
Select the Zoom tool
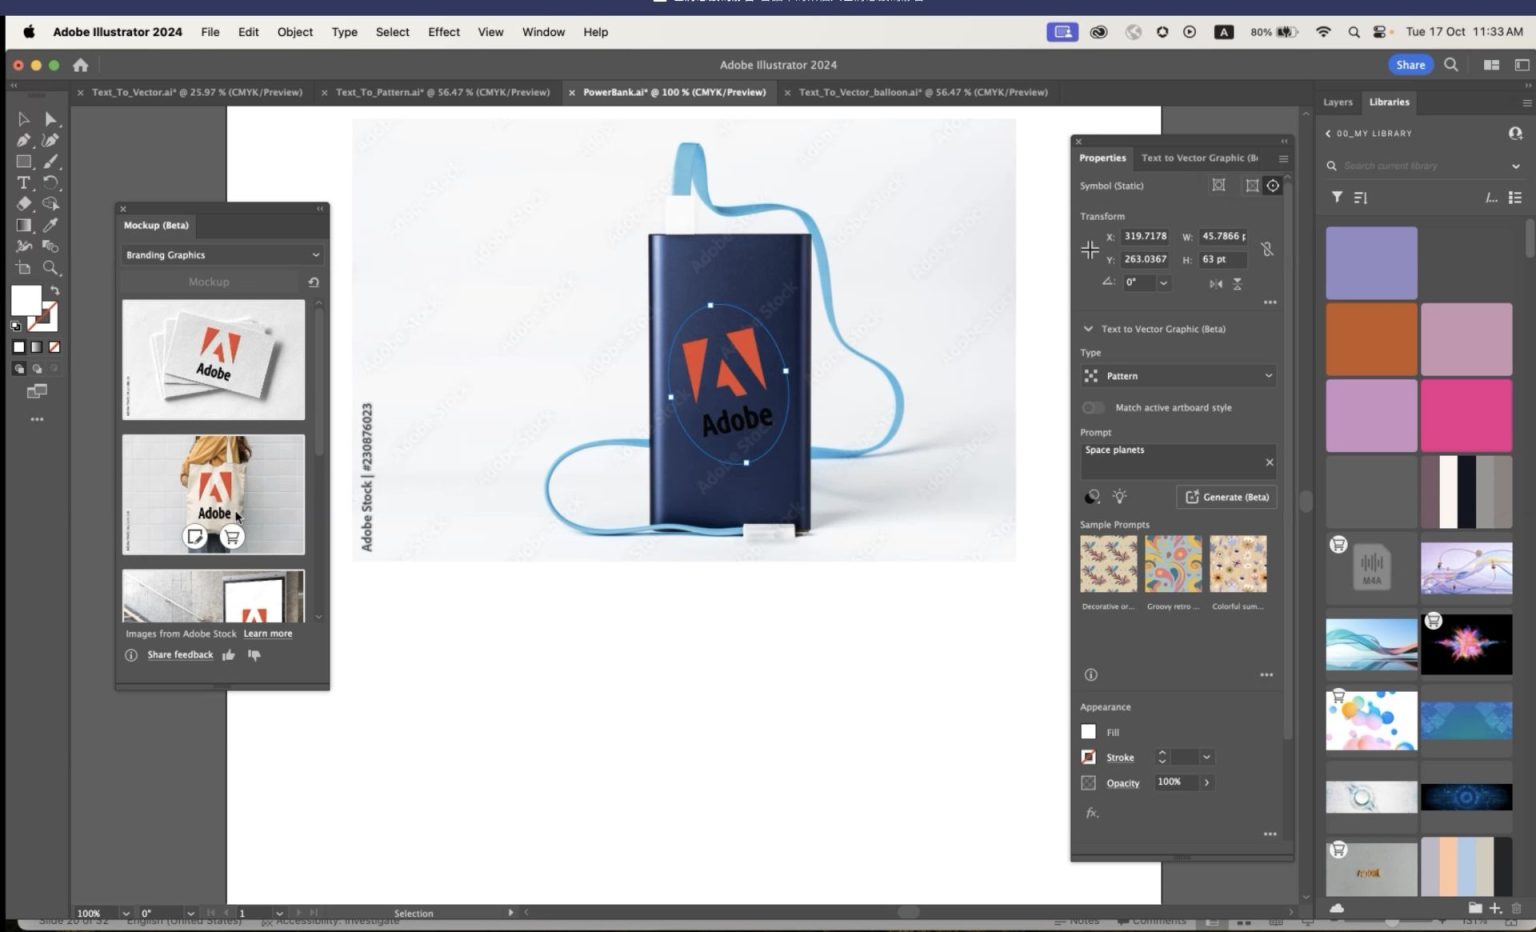click(50, 268)
